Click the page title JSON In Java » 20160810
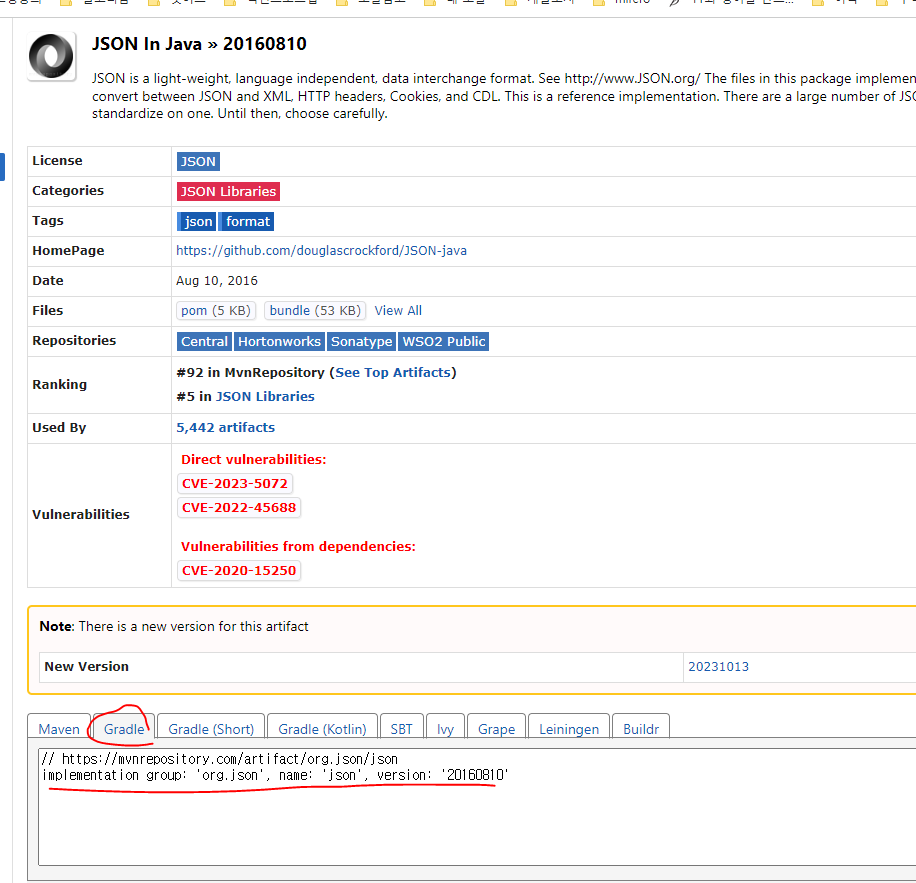Screen dimensions: 916x883 pyautogui.click(x=199, y=44)
